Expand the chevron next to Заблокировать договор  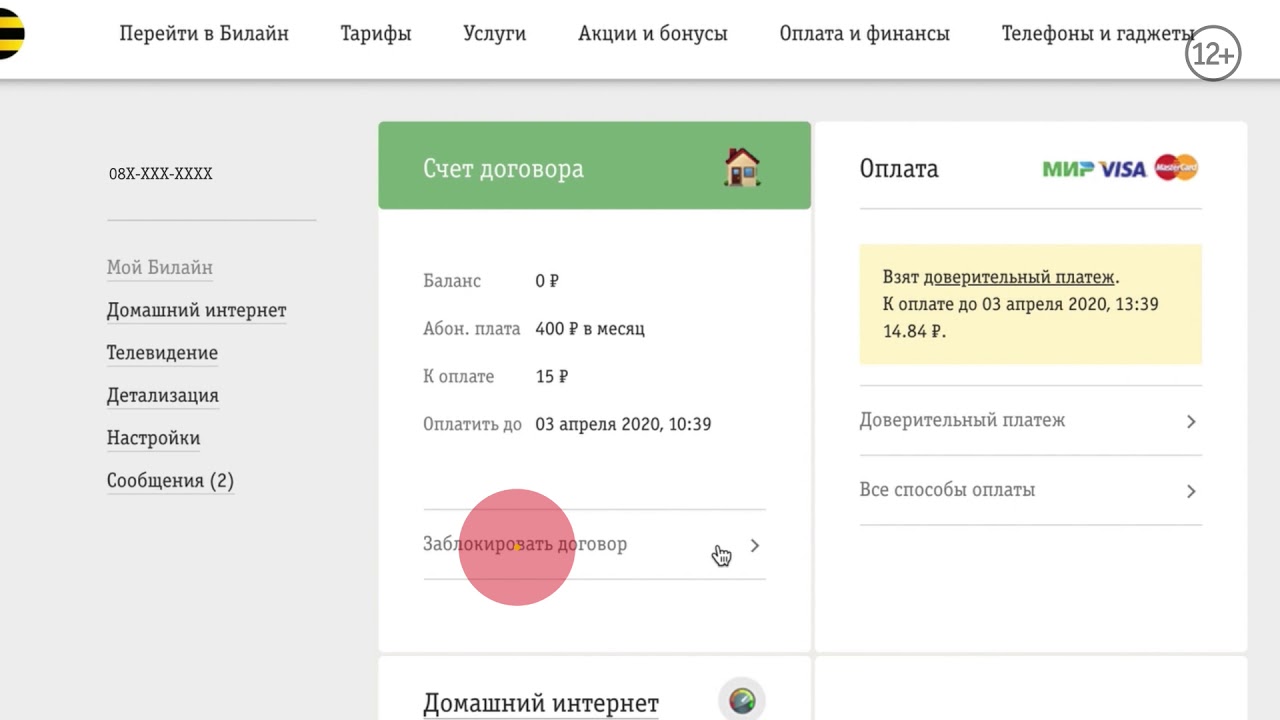755,545
